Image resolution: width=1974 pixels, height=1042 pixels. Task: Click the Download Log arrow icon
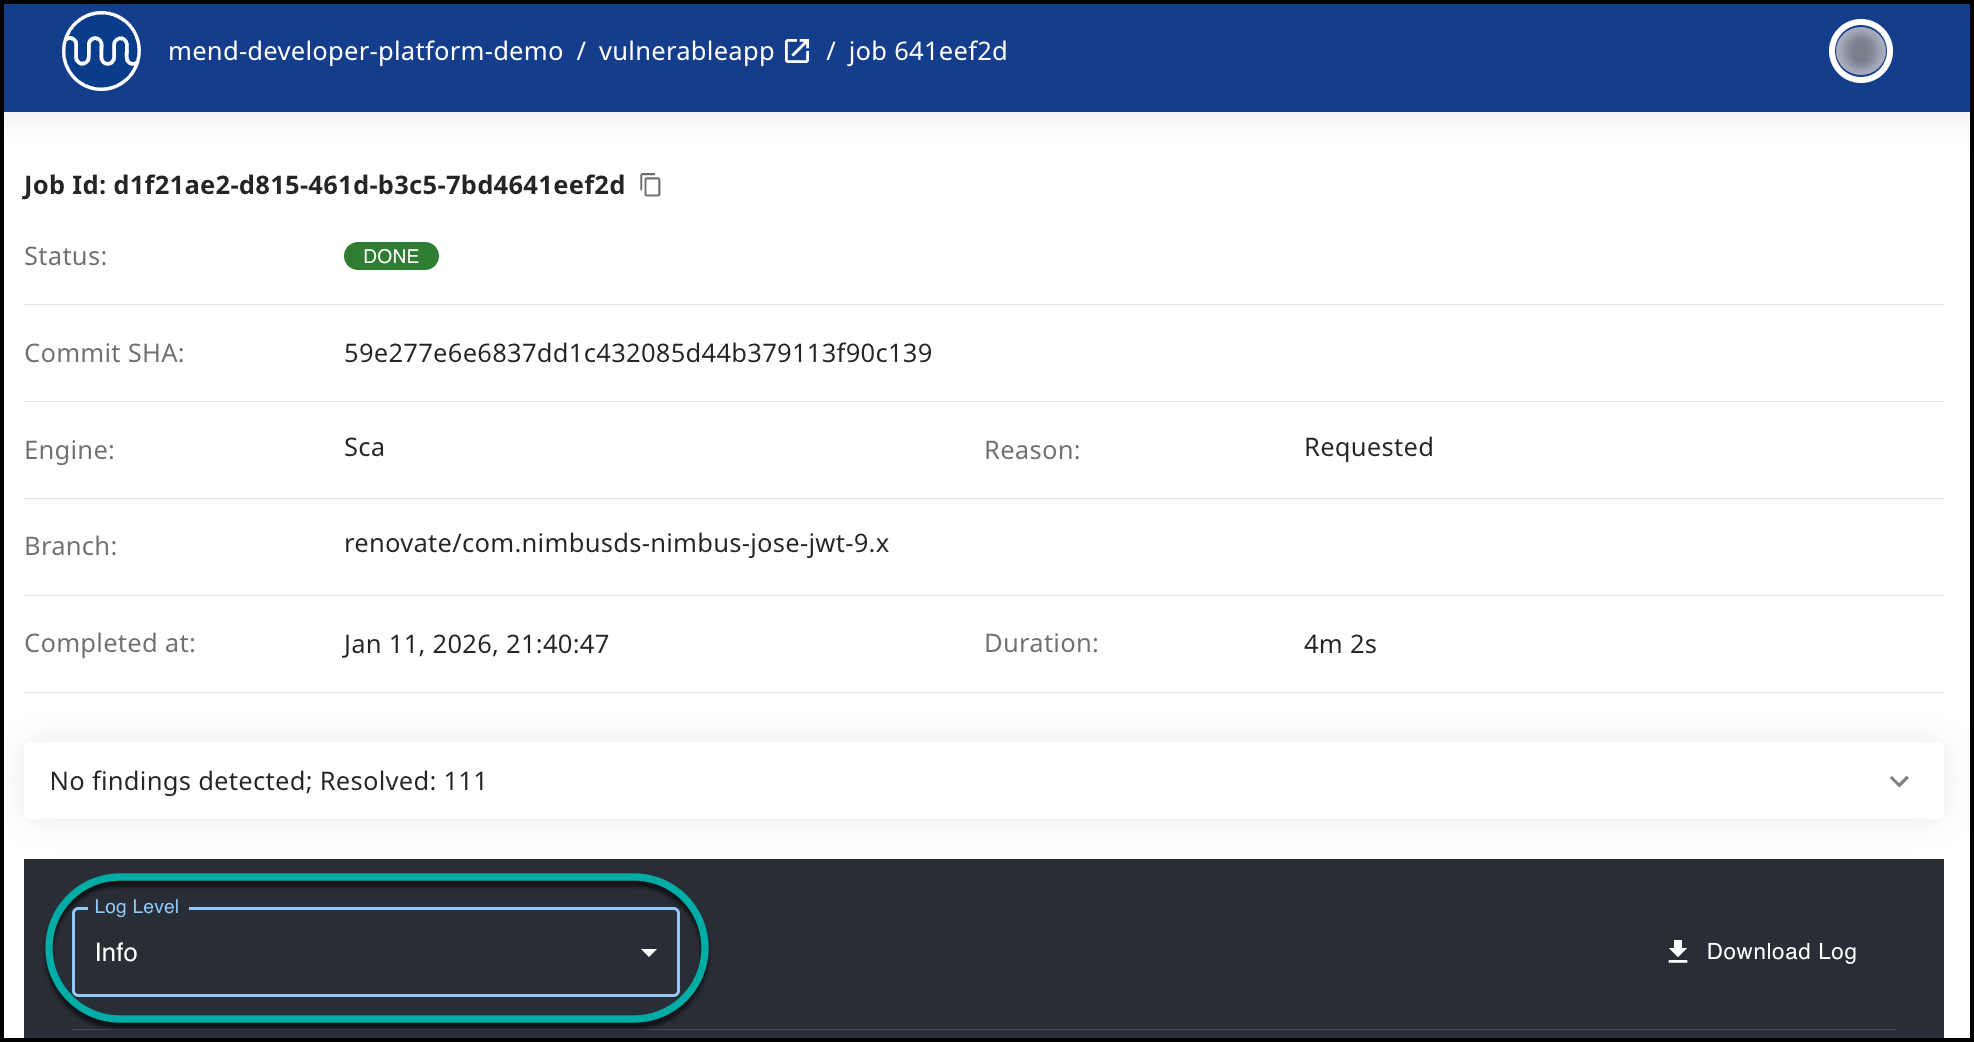[x=1678, y=951]
